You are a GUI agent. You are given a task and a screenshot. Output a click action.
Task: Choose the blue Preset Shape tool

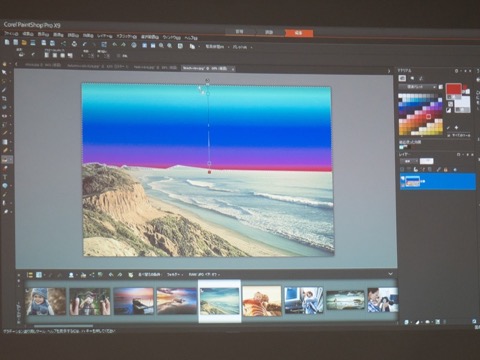(x=4, y=186)
